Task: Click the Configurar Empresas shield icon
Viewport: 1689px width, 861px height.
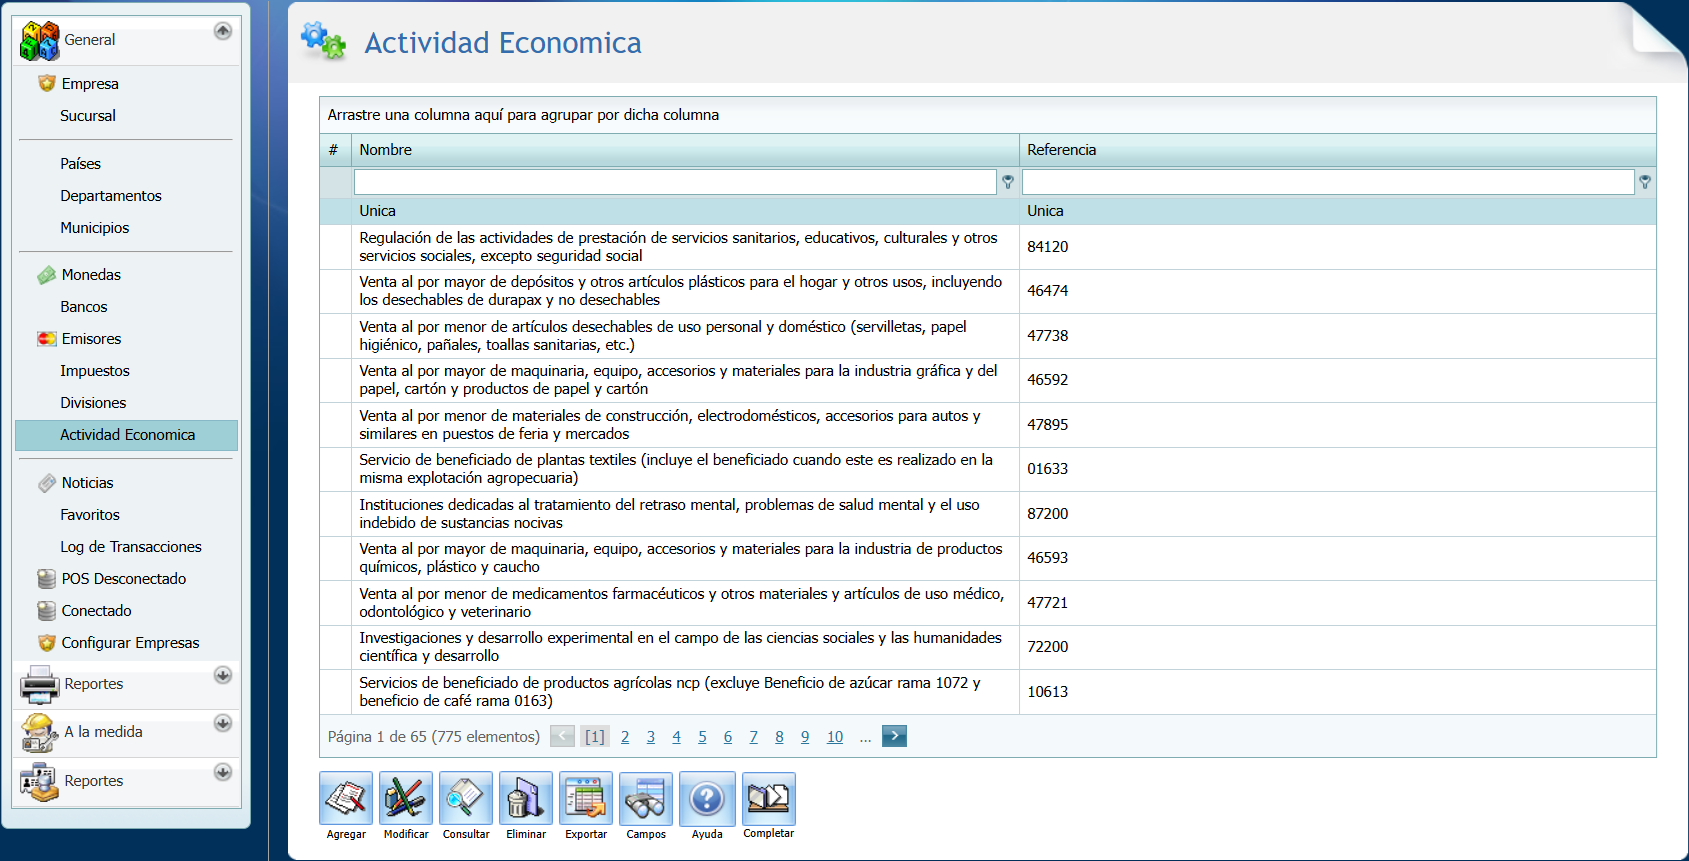Action: point(47,643)
